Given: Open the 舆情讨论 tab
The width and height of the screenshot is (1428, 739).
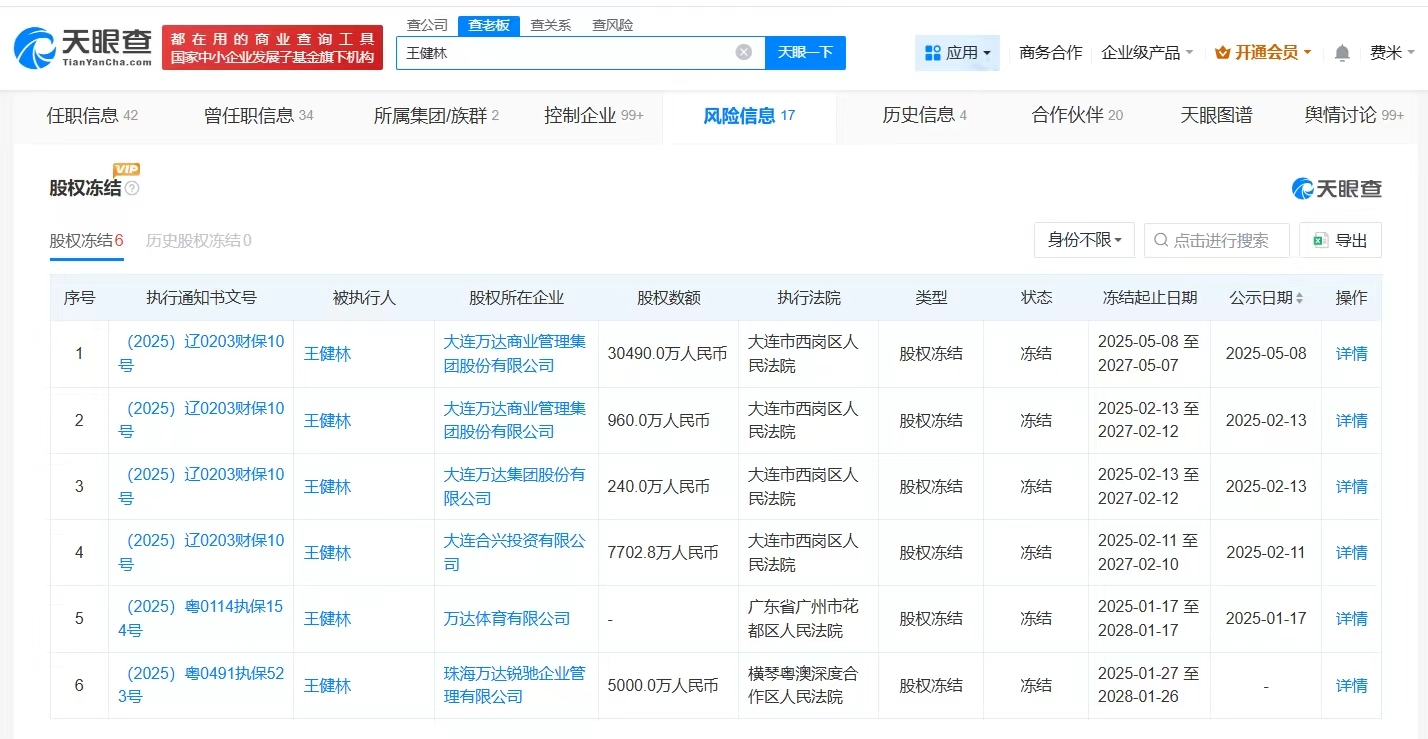Looking at the screenshot, I should tap(1354, 115).
